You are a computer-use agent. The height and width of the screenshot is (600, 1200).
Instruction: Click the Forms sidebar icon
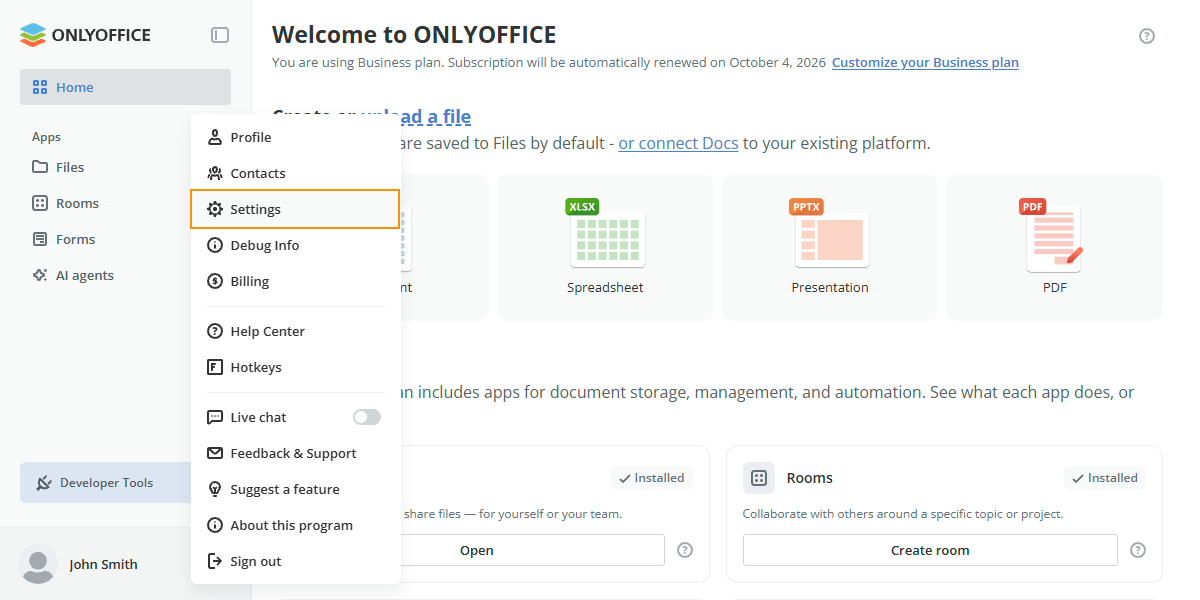40,239
